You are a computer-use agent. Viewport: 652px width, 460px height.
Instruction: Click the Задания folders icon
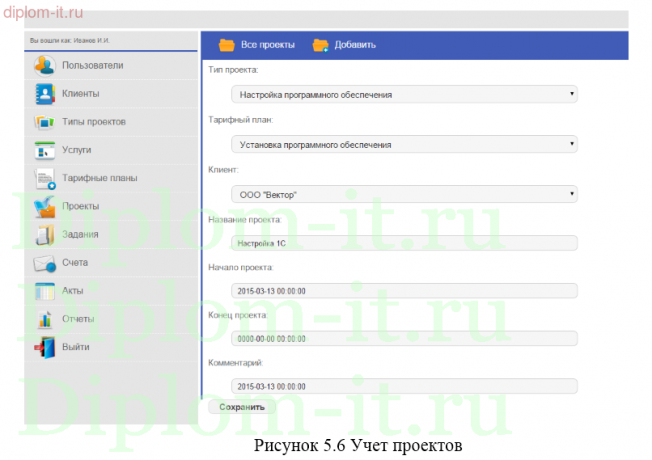[x=45, y=235]
